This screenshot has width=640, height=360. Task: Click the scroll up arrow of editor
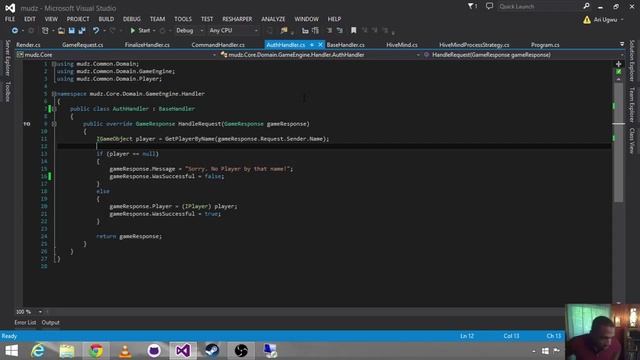pyautogui.click(x=618, y=80)
